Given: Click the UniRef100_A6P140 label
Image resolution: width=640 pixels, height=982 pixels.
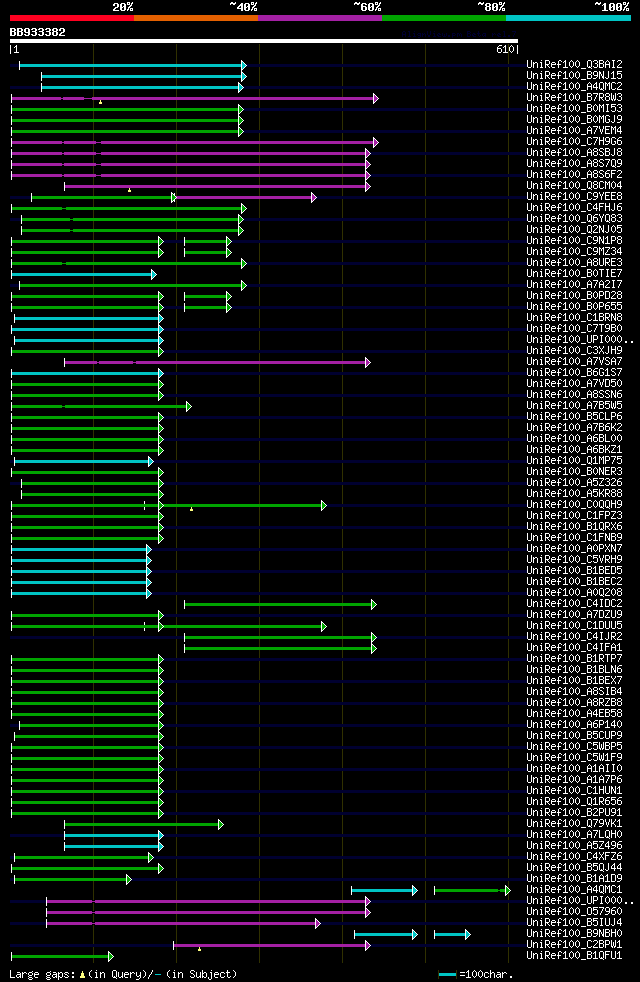Looking at the screenshot, I should coord(574,725).
